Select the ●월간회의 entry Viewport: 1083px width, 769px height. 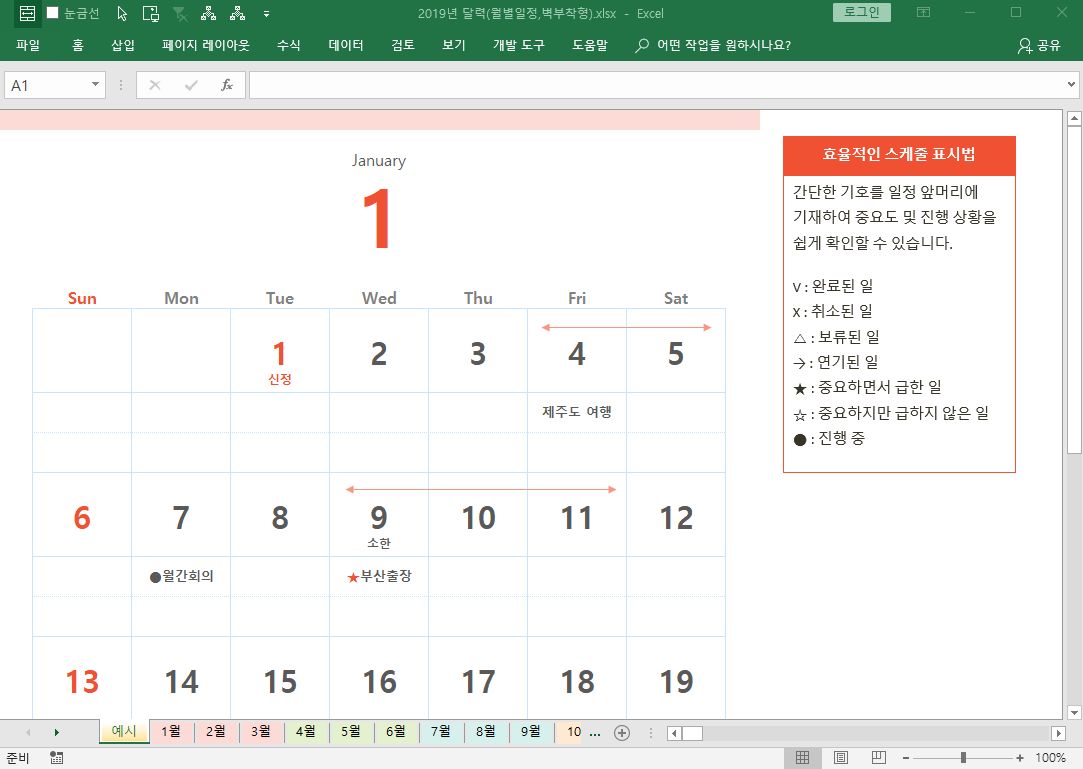182,576
